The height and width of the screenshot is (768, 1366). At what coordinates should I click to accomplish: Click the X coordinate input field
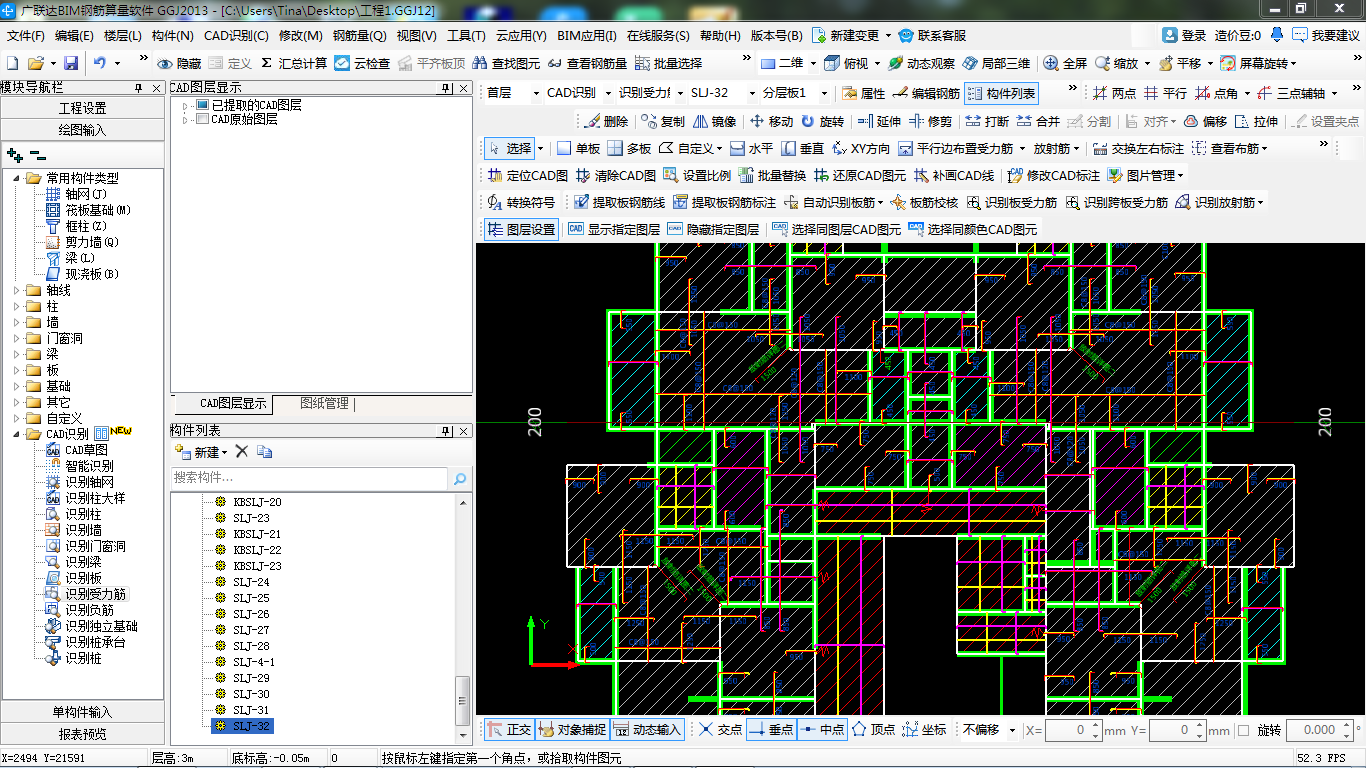tap(1072, 730)
